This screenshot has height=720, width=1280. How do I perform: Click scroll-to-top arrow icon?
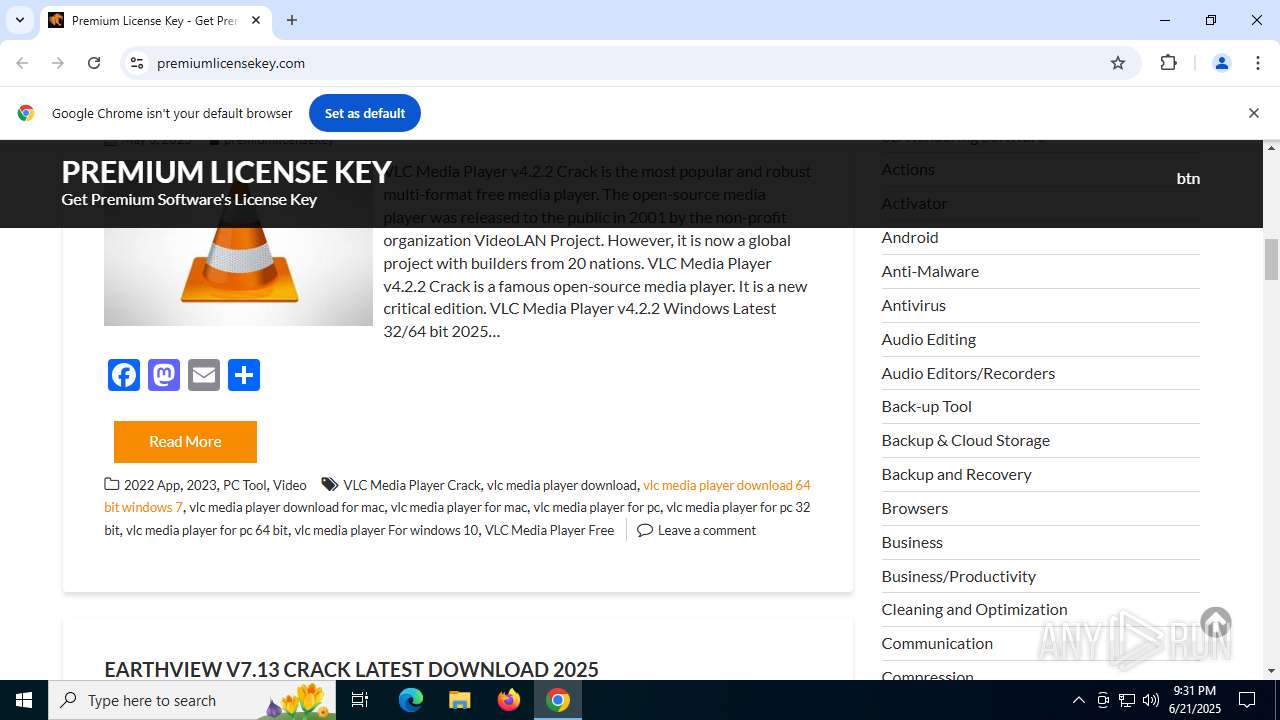coord(1216,623)
